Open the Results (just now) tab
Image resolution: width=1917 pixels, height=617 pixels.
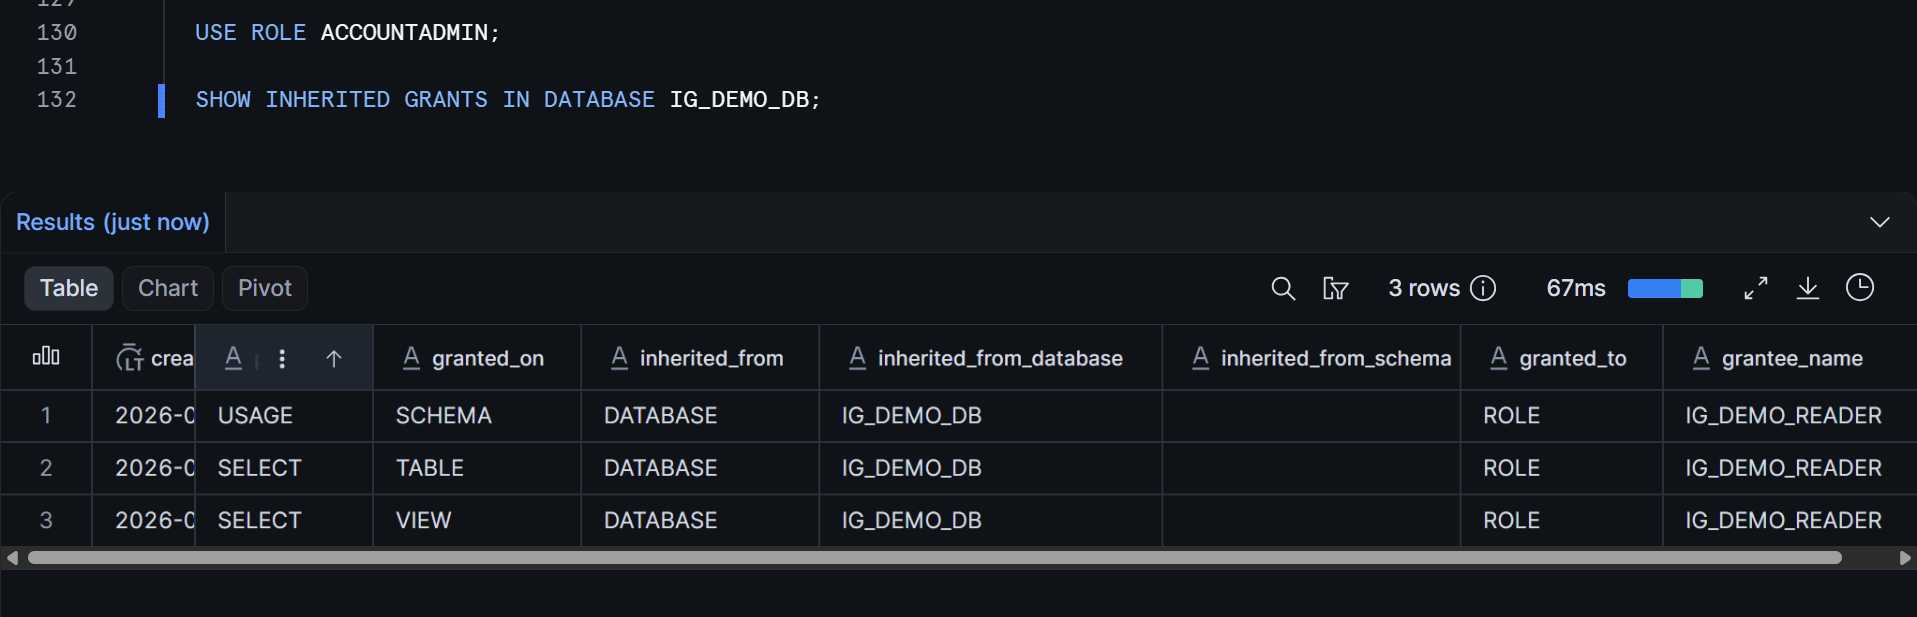[x=113, y=222]
